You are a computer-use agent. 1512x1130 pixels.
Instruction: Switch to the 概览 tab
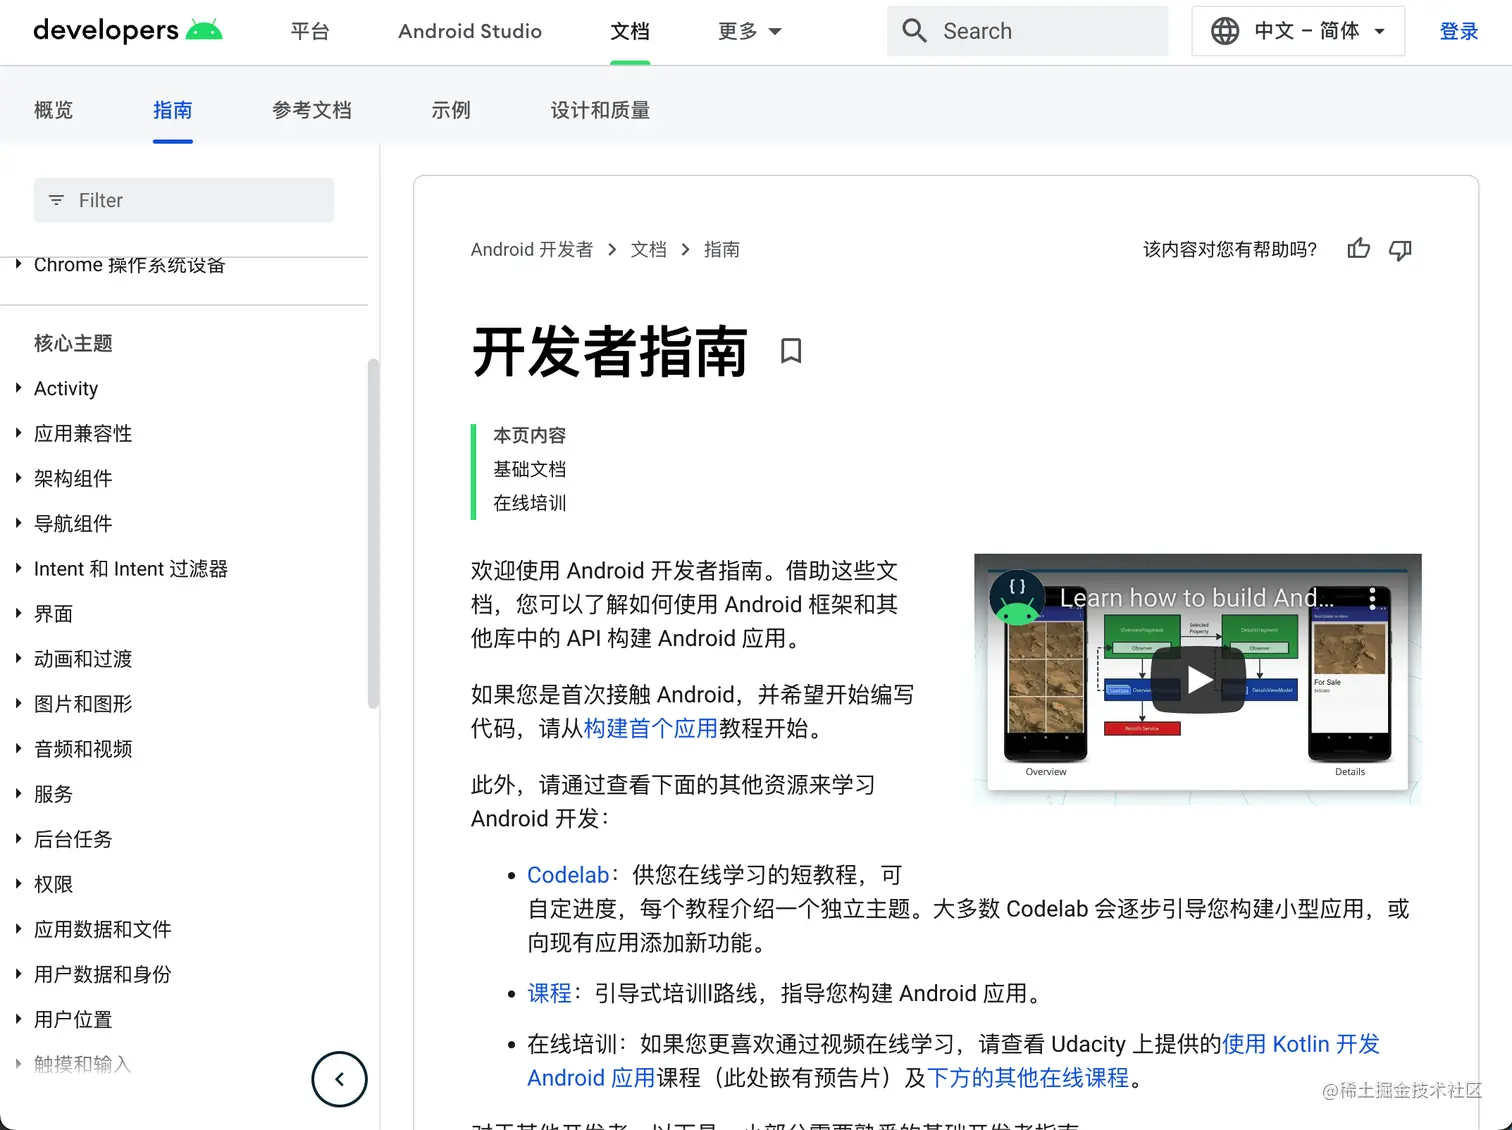tap(53, 110)
